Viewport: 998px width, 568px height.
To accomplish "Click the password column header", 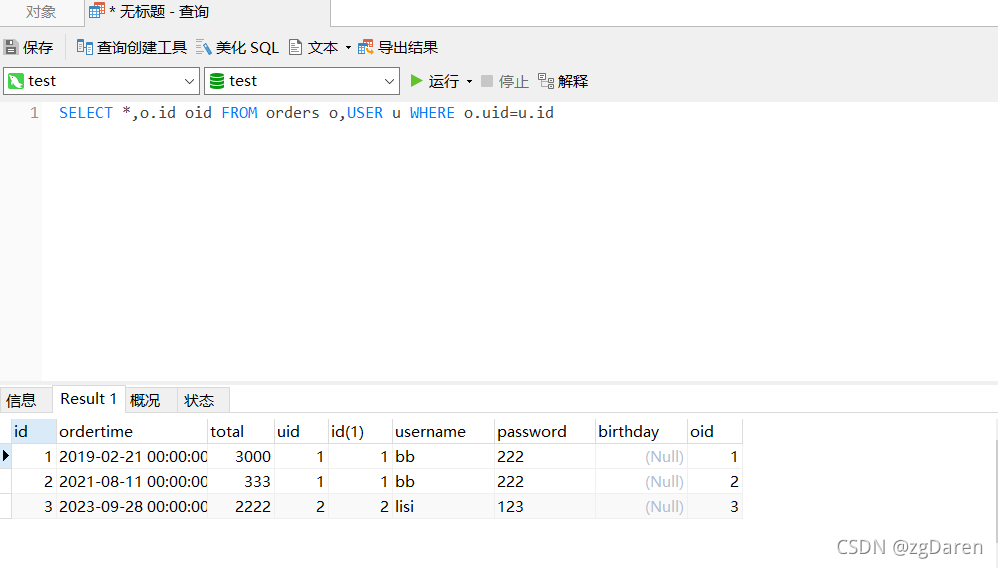I will (x=545, y=431).
